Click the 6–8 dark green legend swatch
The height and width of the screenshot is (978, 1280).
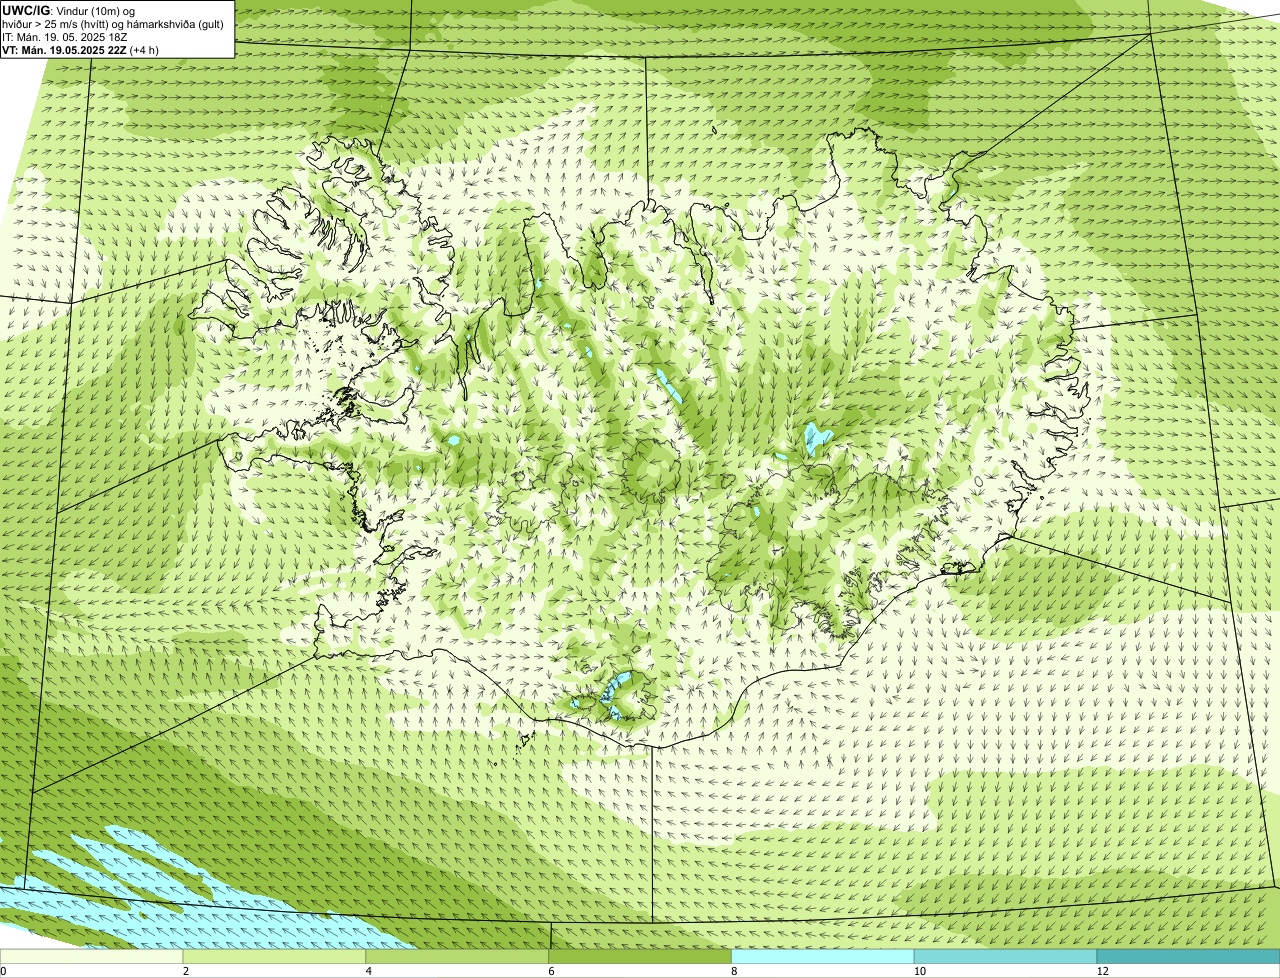coord(641,956)
